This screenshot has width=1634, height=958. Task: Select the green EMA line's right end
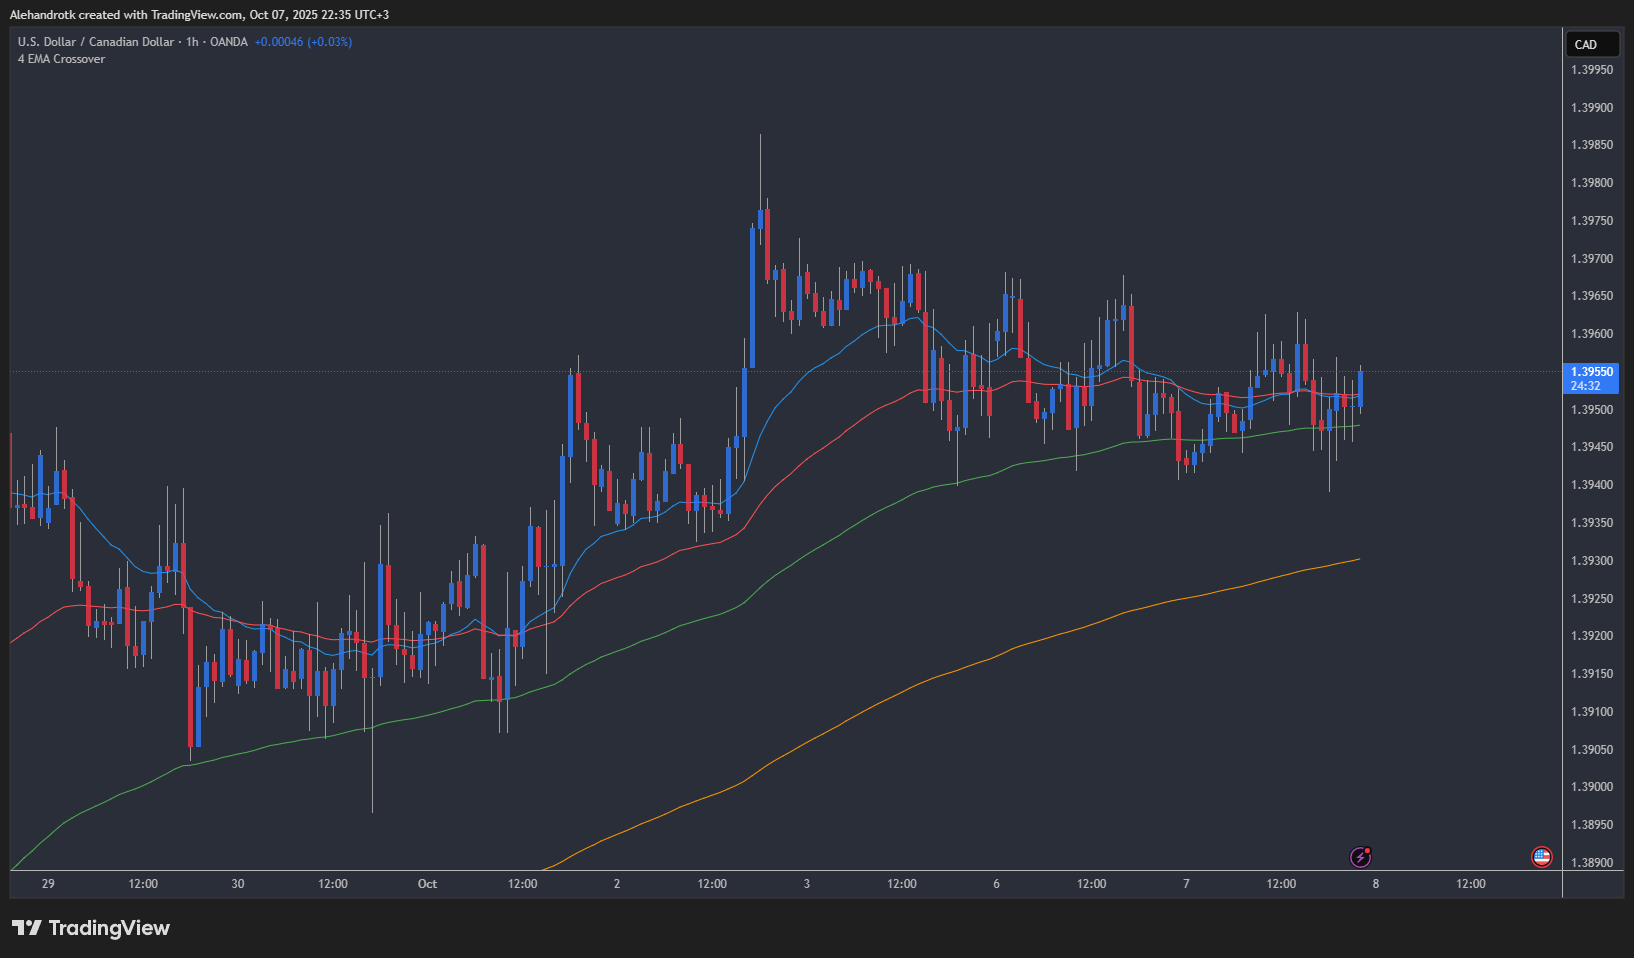coord(1356,426)
